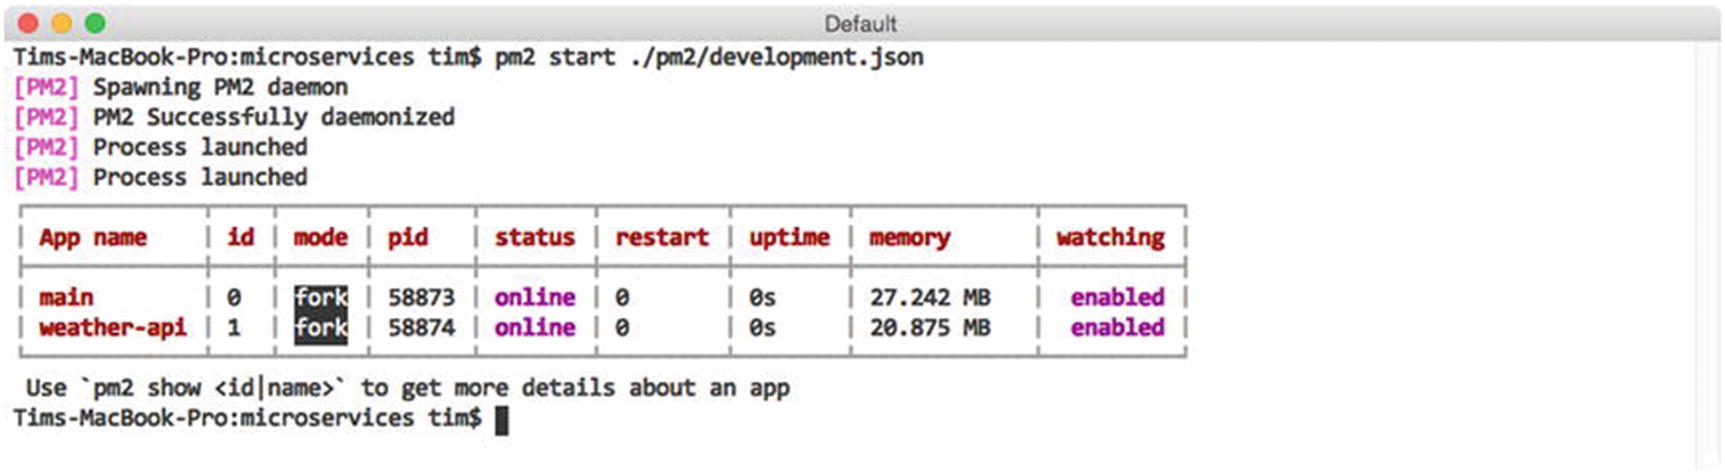The width and height of the screenshot is (1725, 474).
Task: Click the "Default" window title
Action: click(x=860, y=24)
